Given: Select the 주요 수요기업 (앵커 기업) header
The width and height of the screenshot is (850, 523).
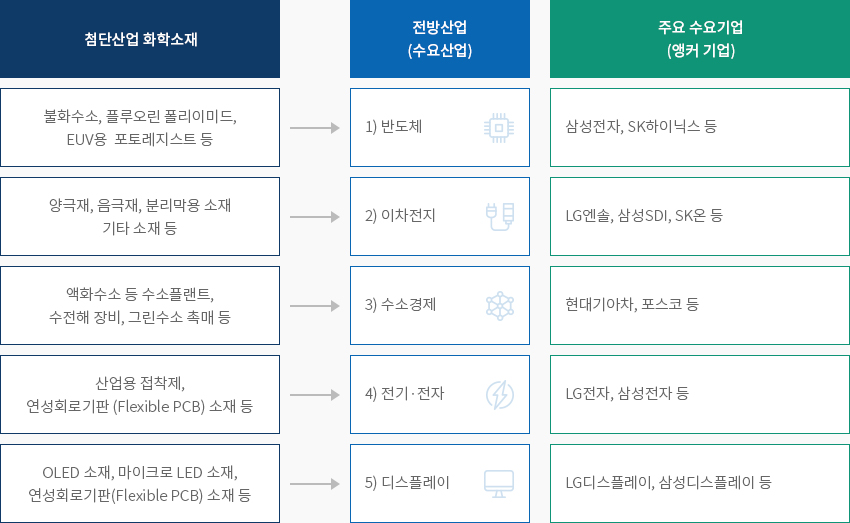Looking at the screenshot, I should tap(700, 39).
